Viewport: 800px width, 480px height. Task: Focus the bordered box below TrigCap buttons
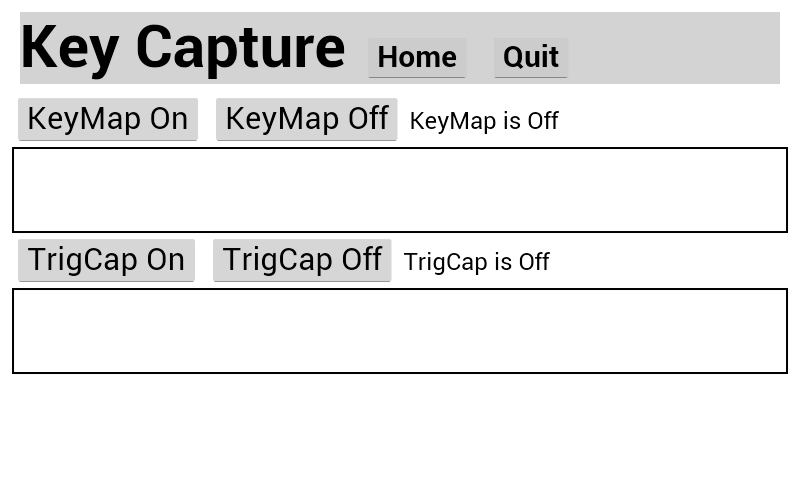[400, 331]
